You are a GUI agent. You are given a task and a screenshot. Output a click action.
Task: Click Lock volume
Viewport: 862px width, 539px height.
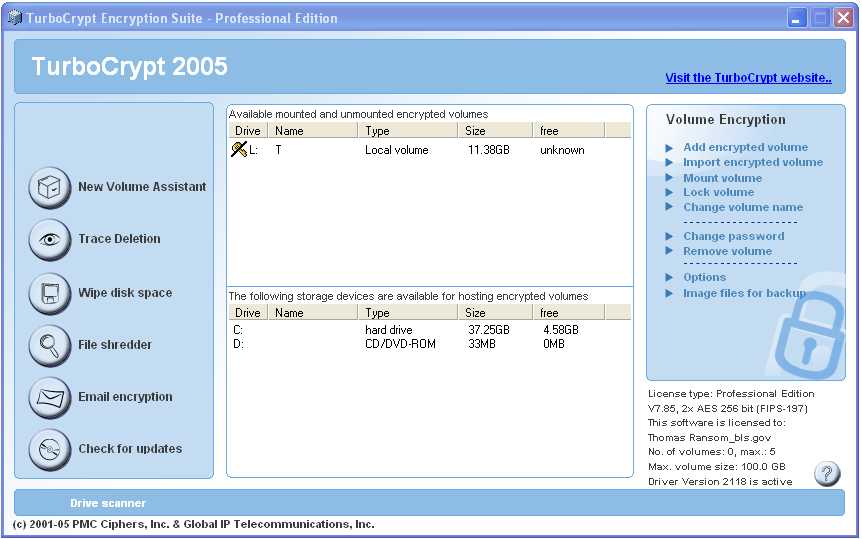pos(719,192)
